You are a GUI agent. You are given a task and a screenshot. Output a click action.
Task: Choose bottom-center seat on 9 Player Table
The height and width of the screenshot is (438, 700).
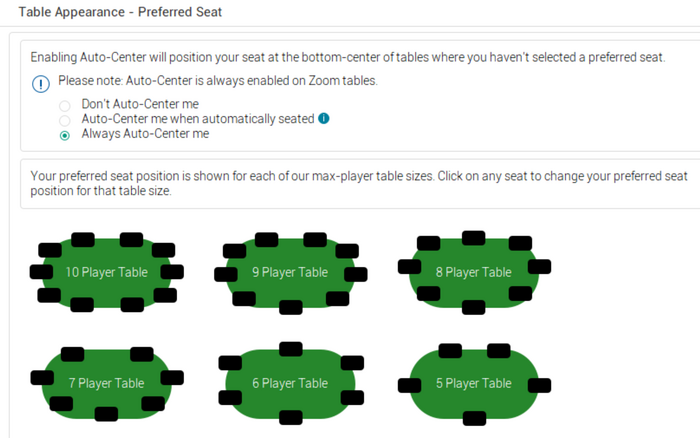click(290, 304)
